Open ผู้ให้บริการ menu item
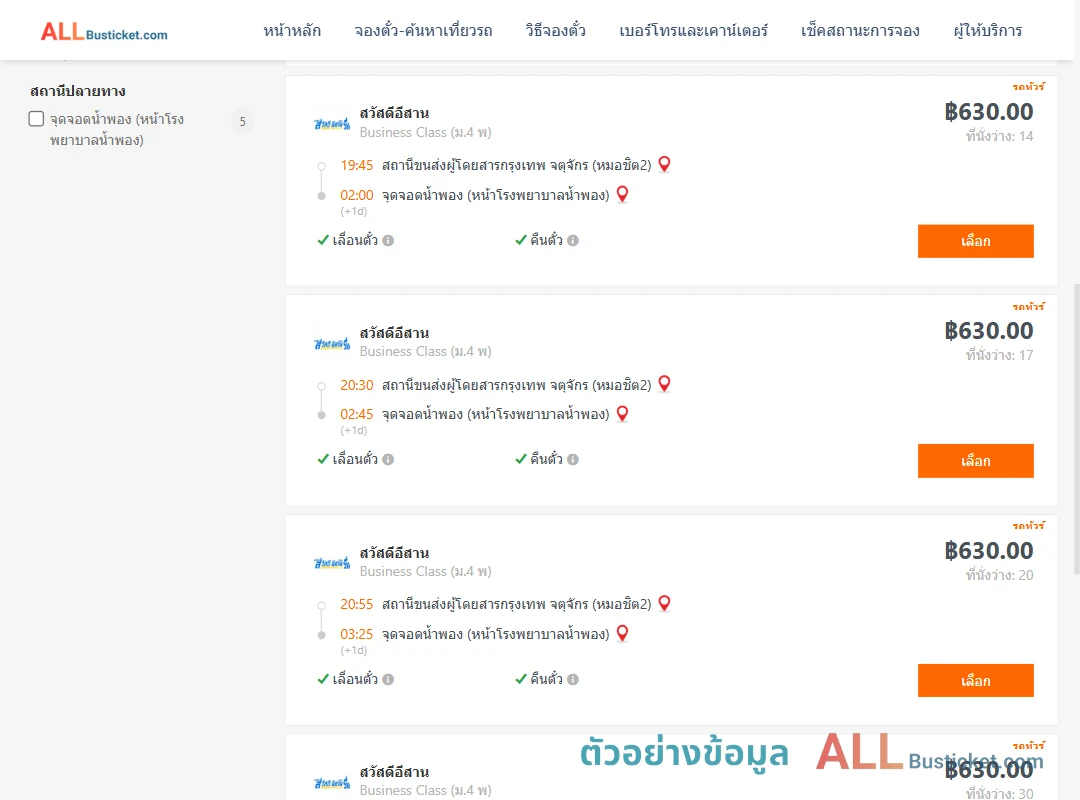Viewport: 1080px width, 800px height. coord(988,31)
